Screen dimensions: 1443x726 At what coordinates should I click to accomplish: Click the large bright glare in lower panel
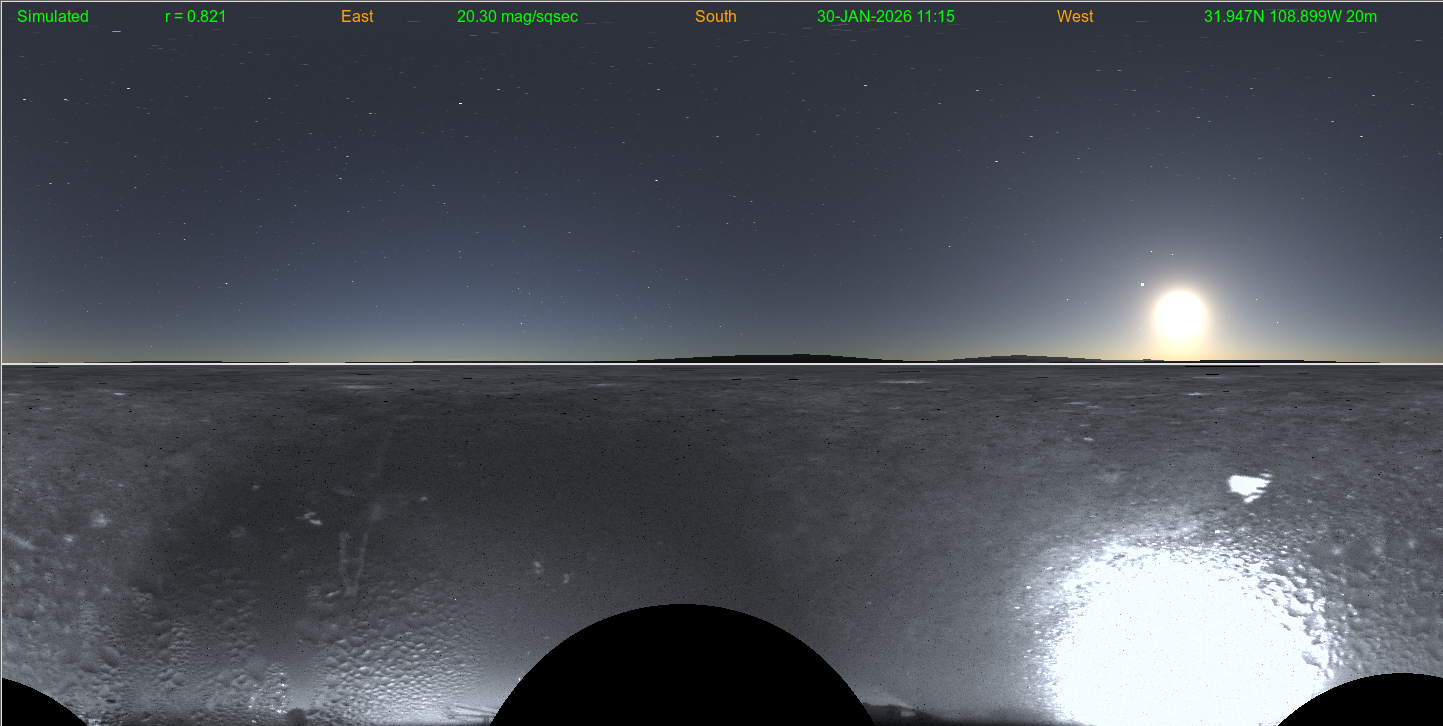[1180, 620]
